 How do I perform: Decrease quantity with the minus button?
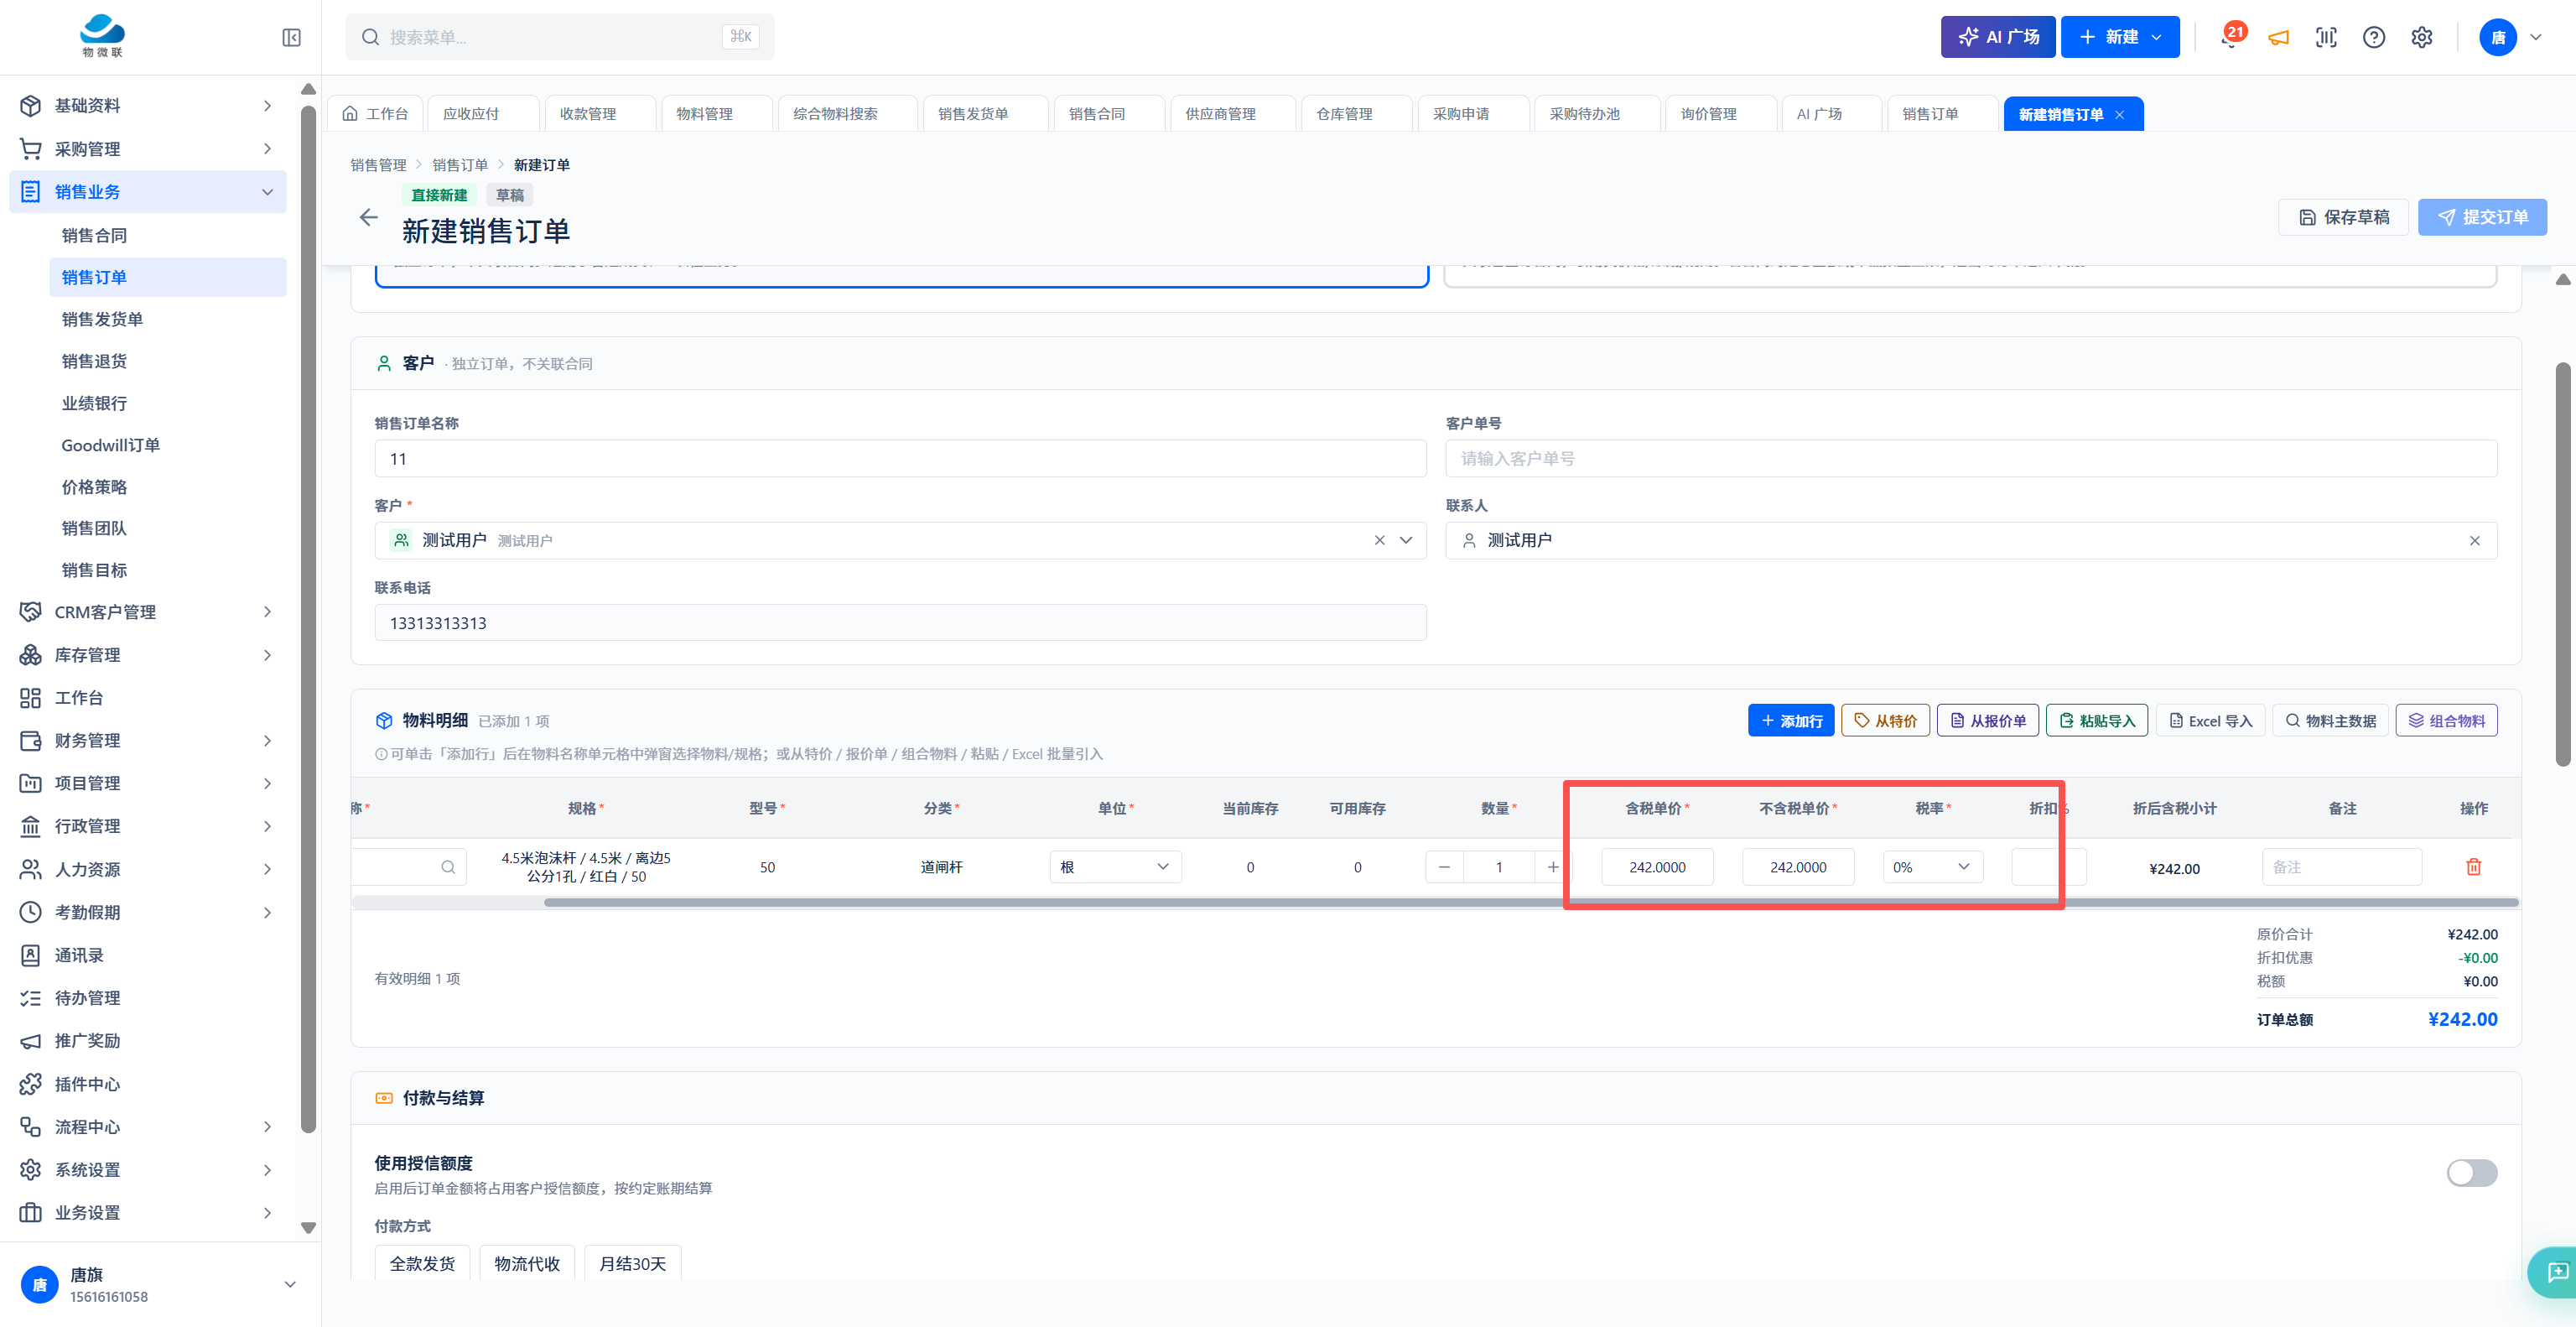[x=1444, y=867]
